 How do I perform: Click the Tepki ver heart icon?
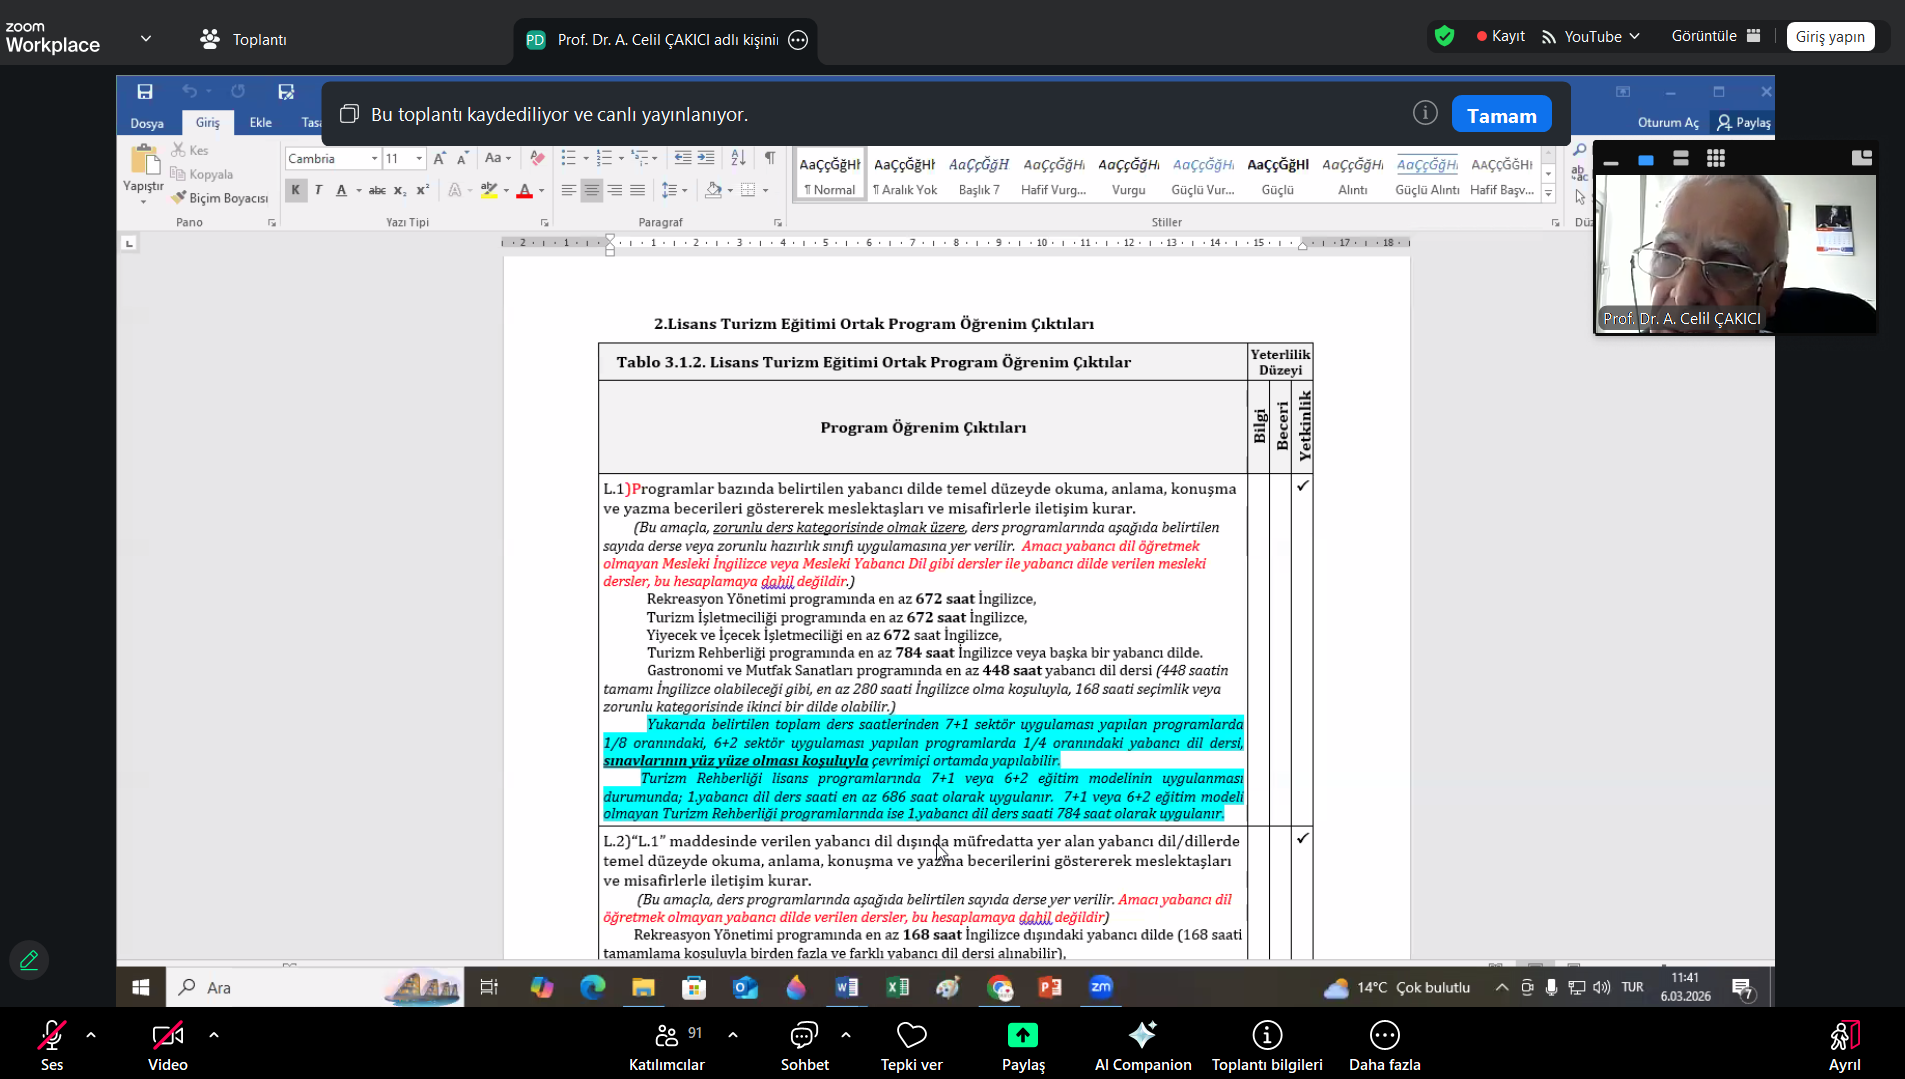[x=911, y=1036]
